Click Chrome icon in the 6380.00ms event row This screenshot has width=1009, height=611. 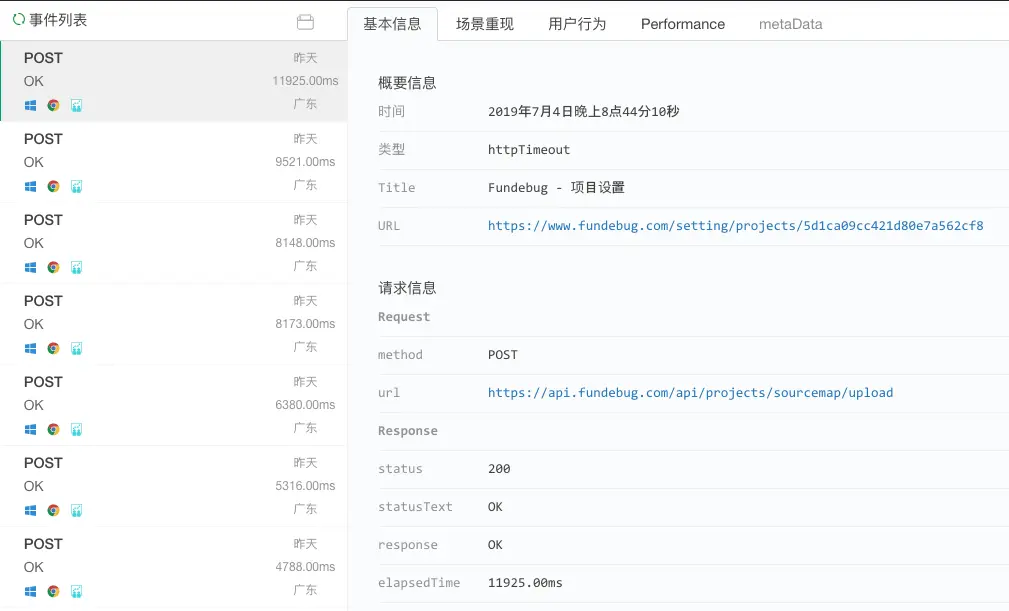53,430
